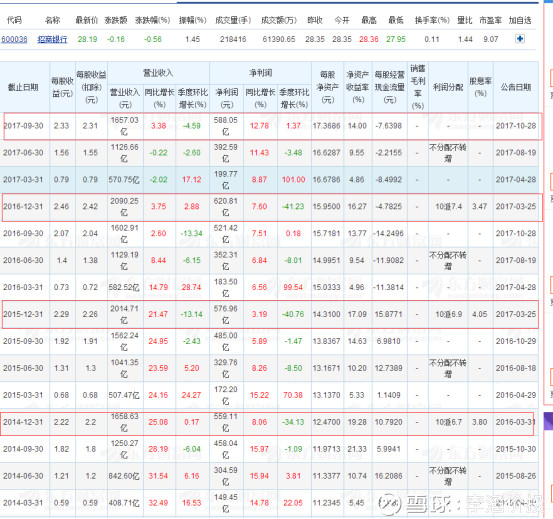Viewport: 553px width, 519px height.
Task: Select latest price value 28.19
Action: (87, 39)
